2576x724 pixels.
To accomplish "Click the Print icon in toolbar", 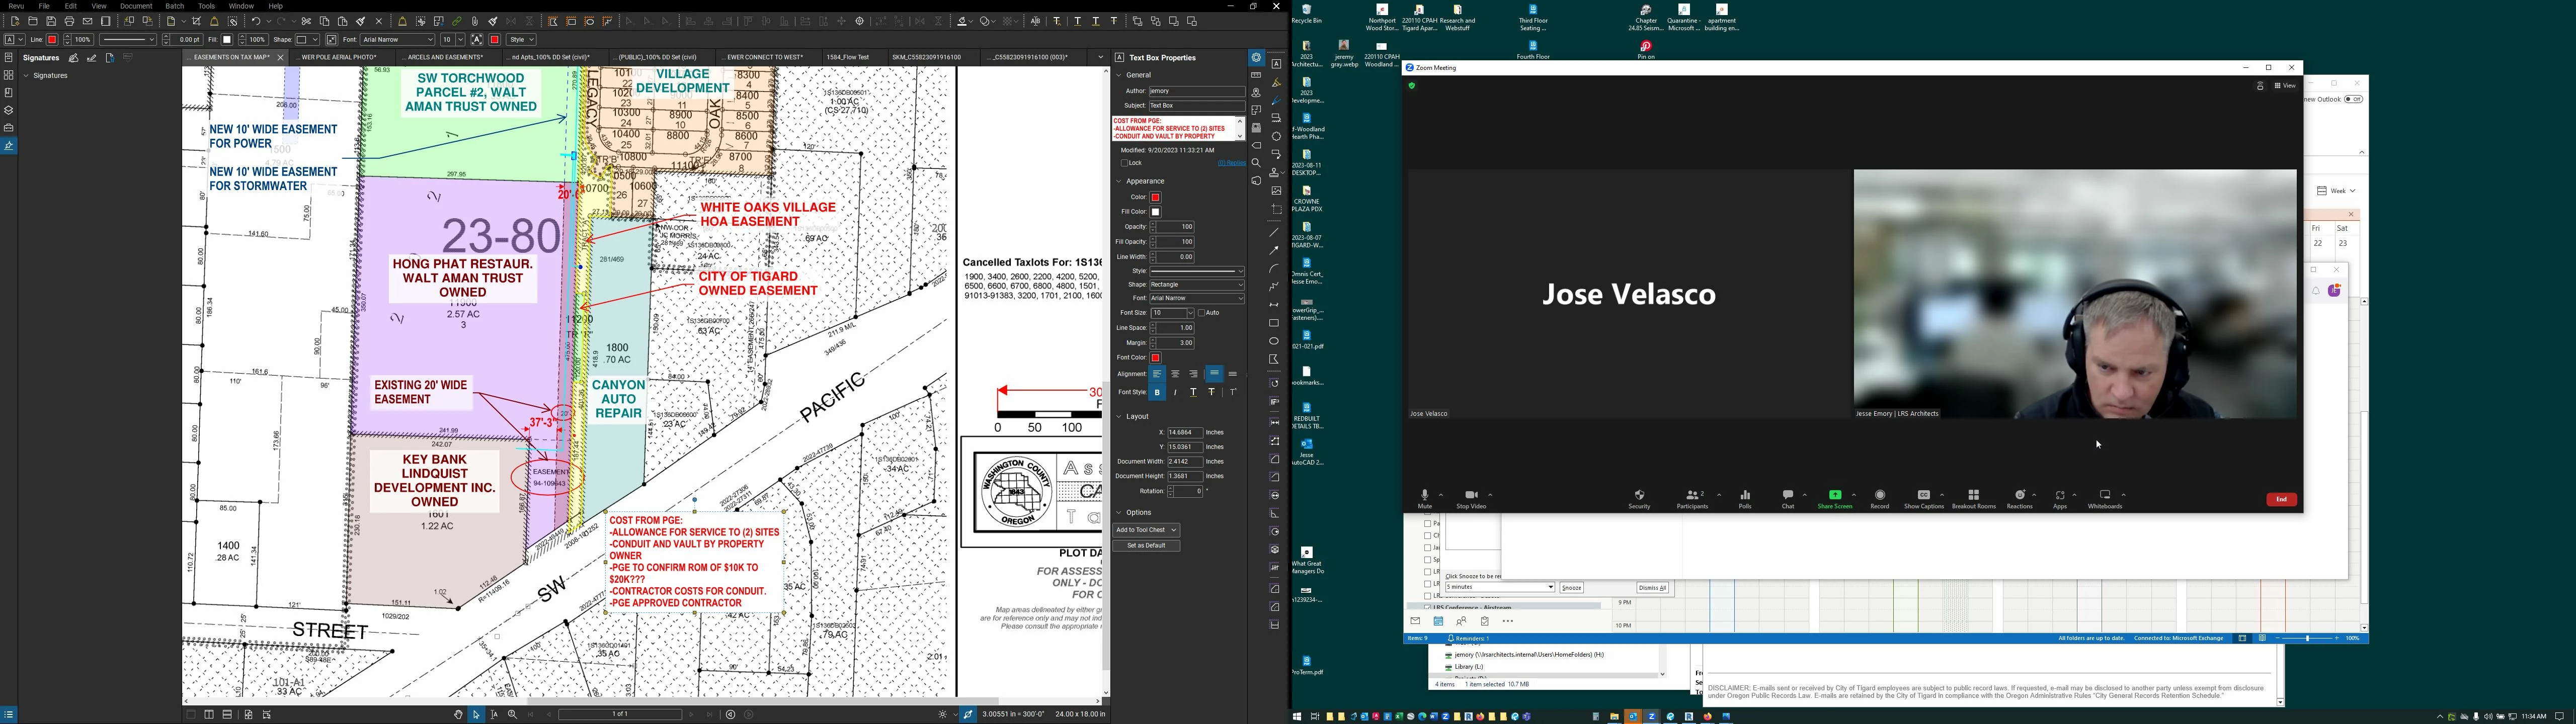I will [70, 21].
